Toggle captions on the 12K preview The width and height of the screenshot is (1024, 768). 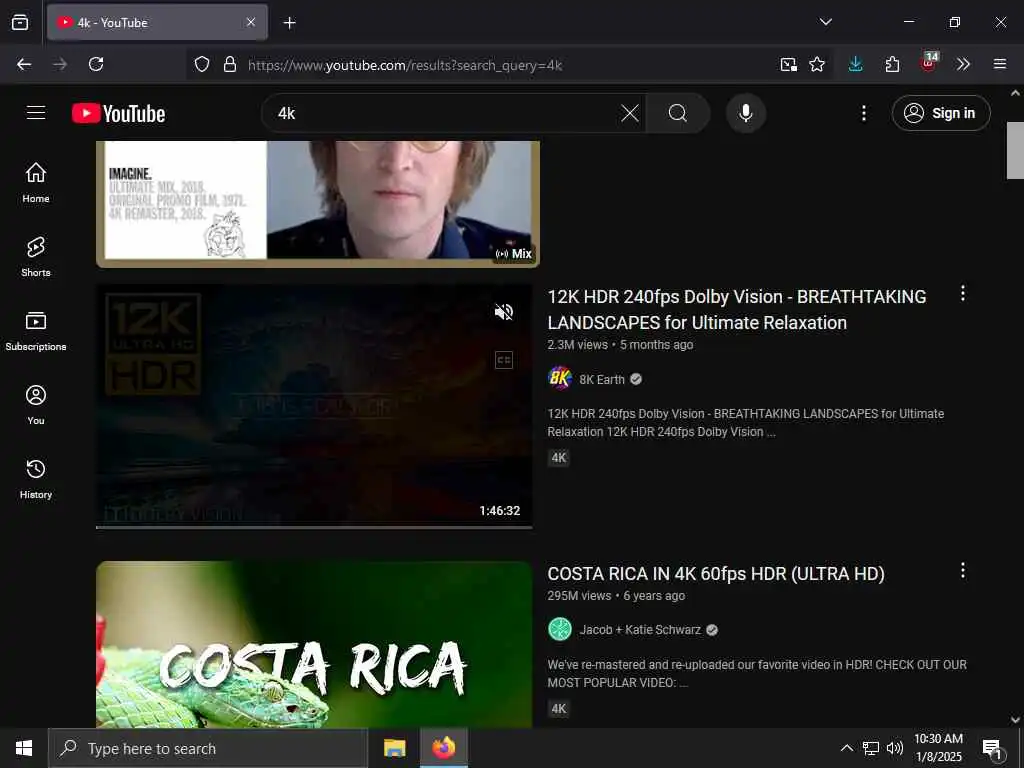click(x=504, y=360)
